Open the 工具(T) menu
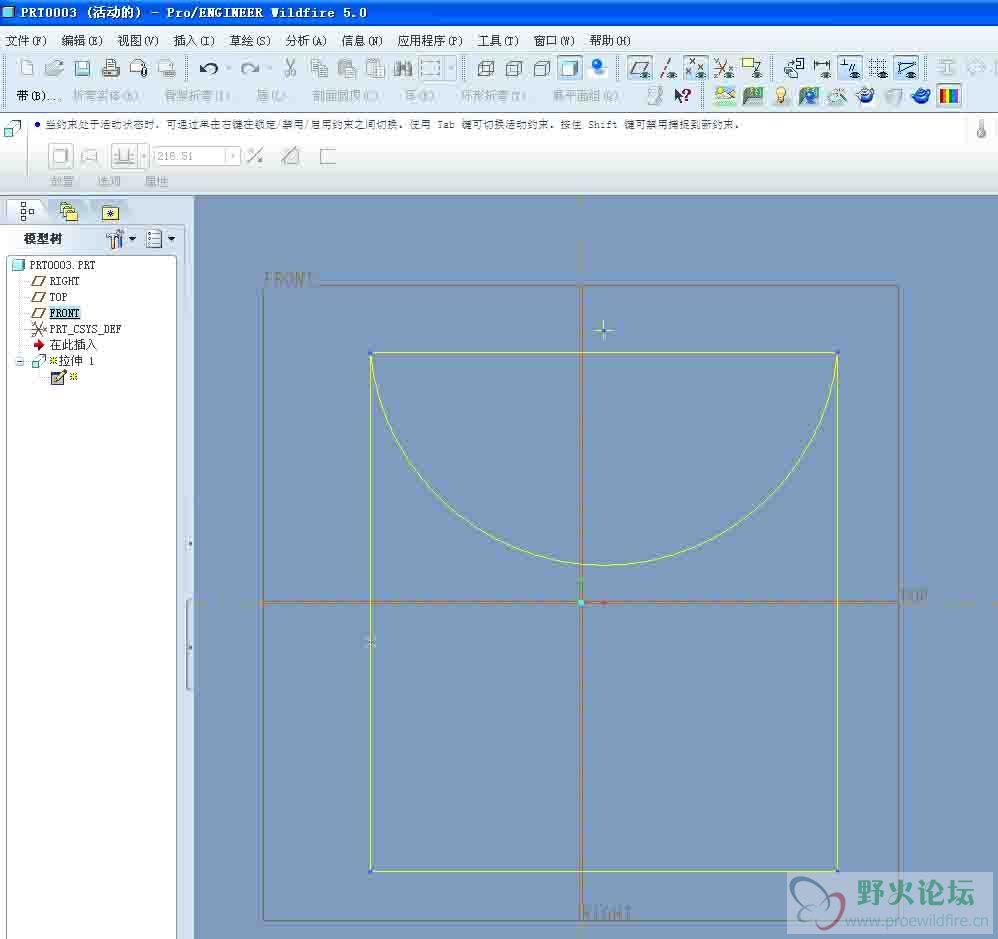Screen dimensions: 998x939 pos(498,41)
